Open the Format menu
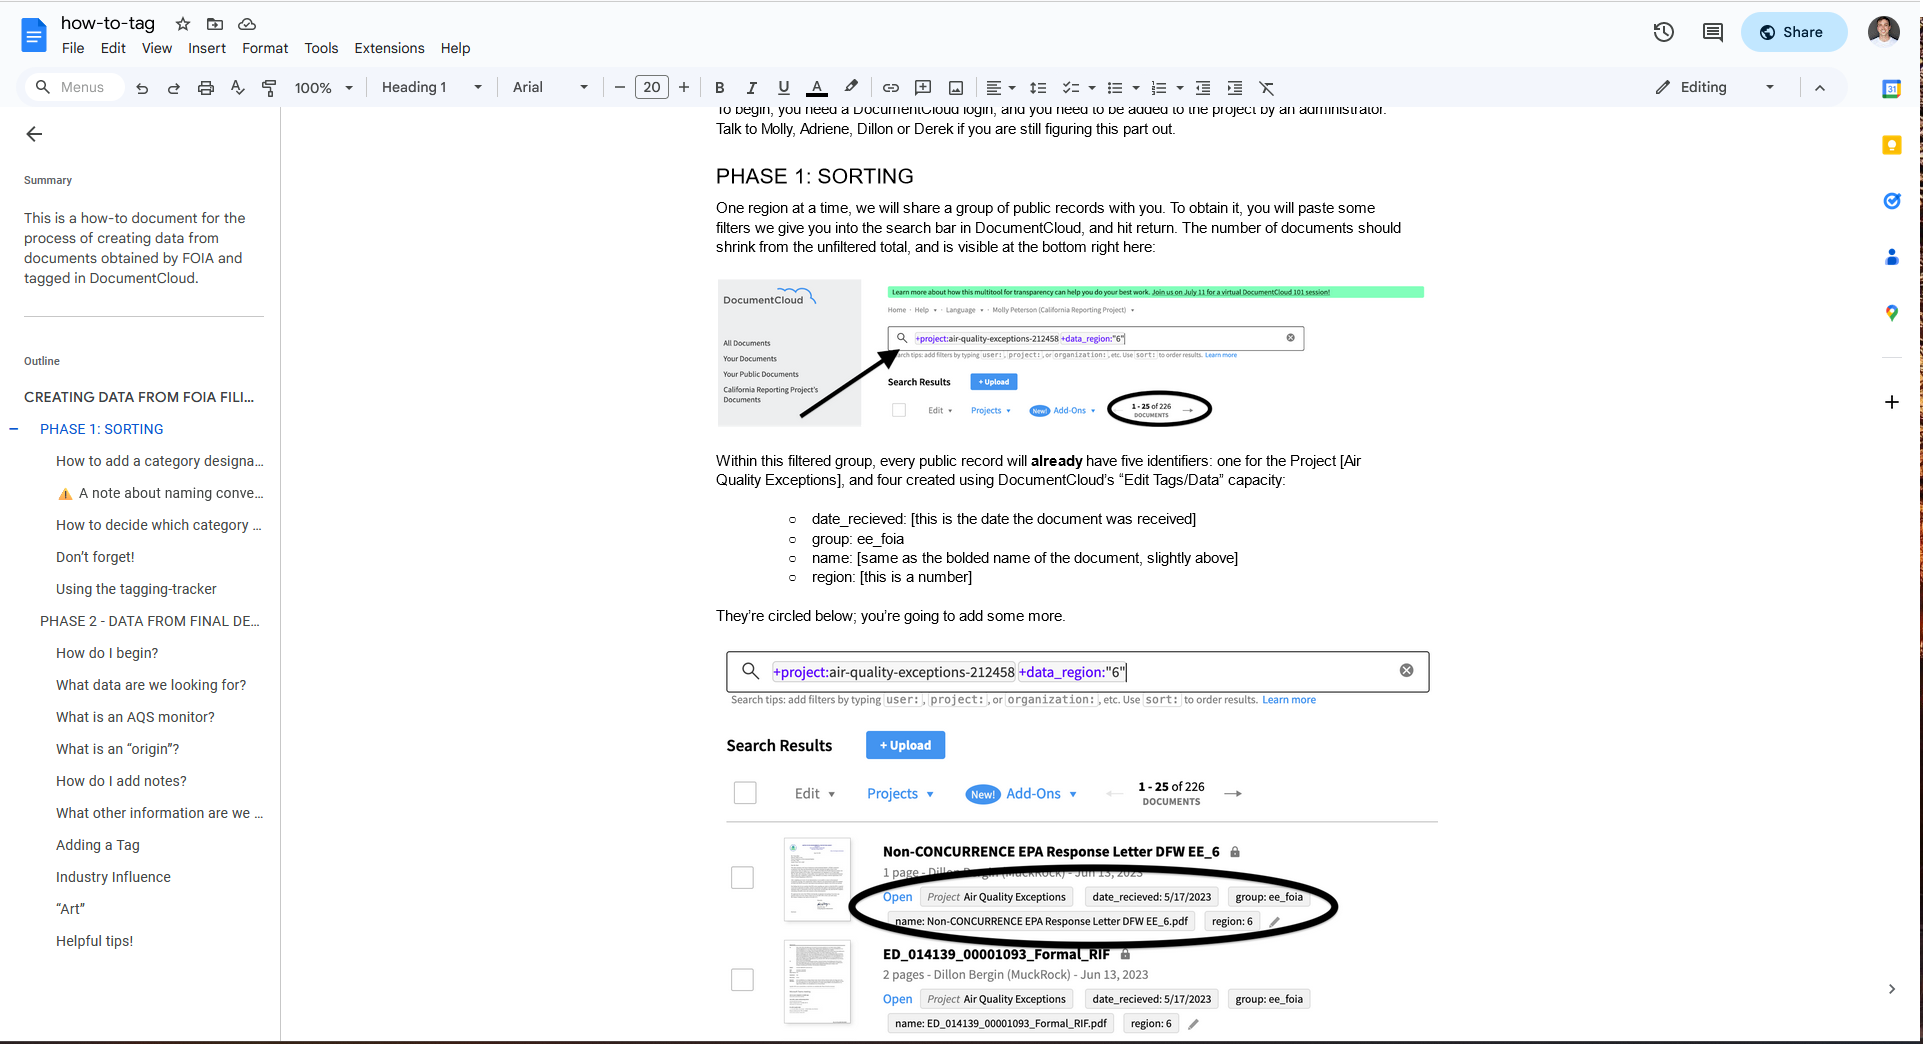1923x1044 pixels. click(265, 48)
